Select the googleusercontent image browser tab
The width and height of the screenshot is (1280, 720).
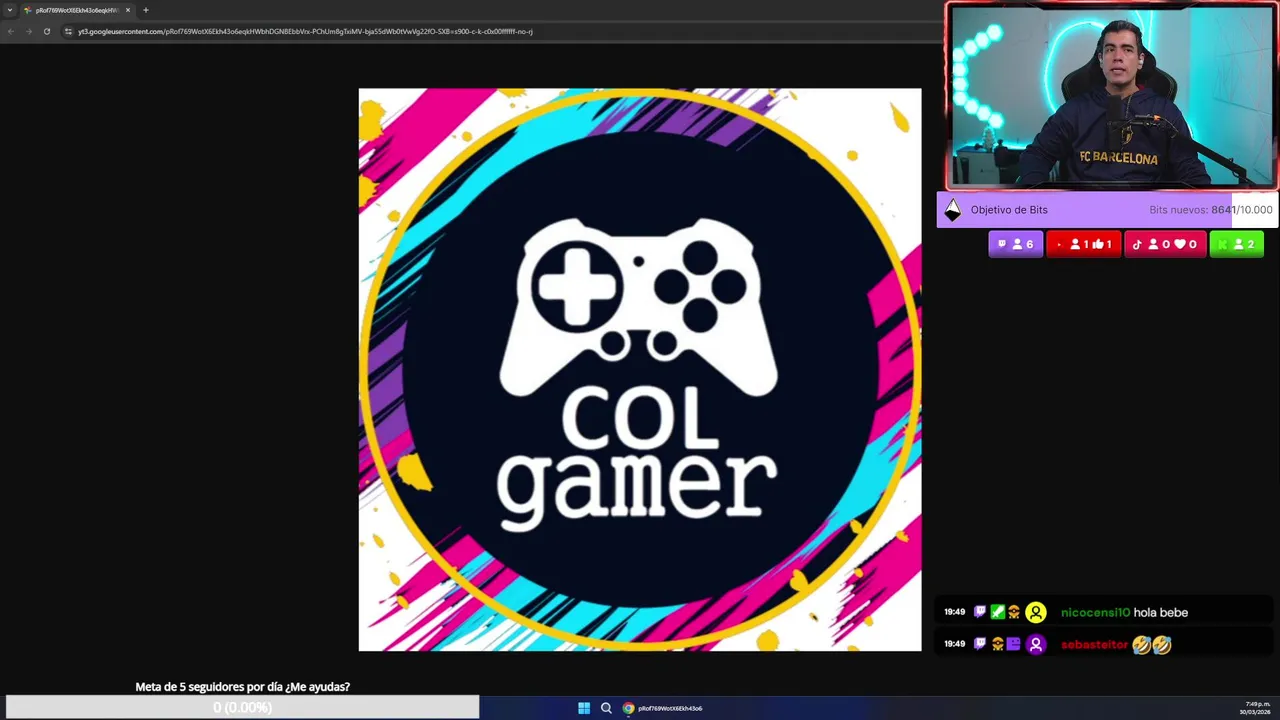click(x=77, y=10)
